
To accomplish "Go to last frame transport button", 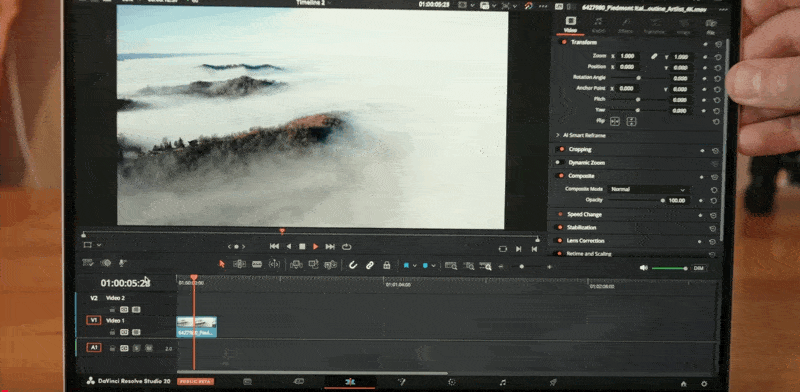I will pyautogui.click(x=330, y=247).
